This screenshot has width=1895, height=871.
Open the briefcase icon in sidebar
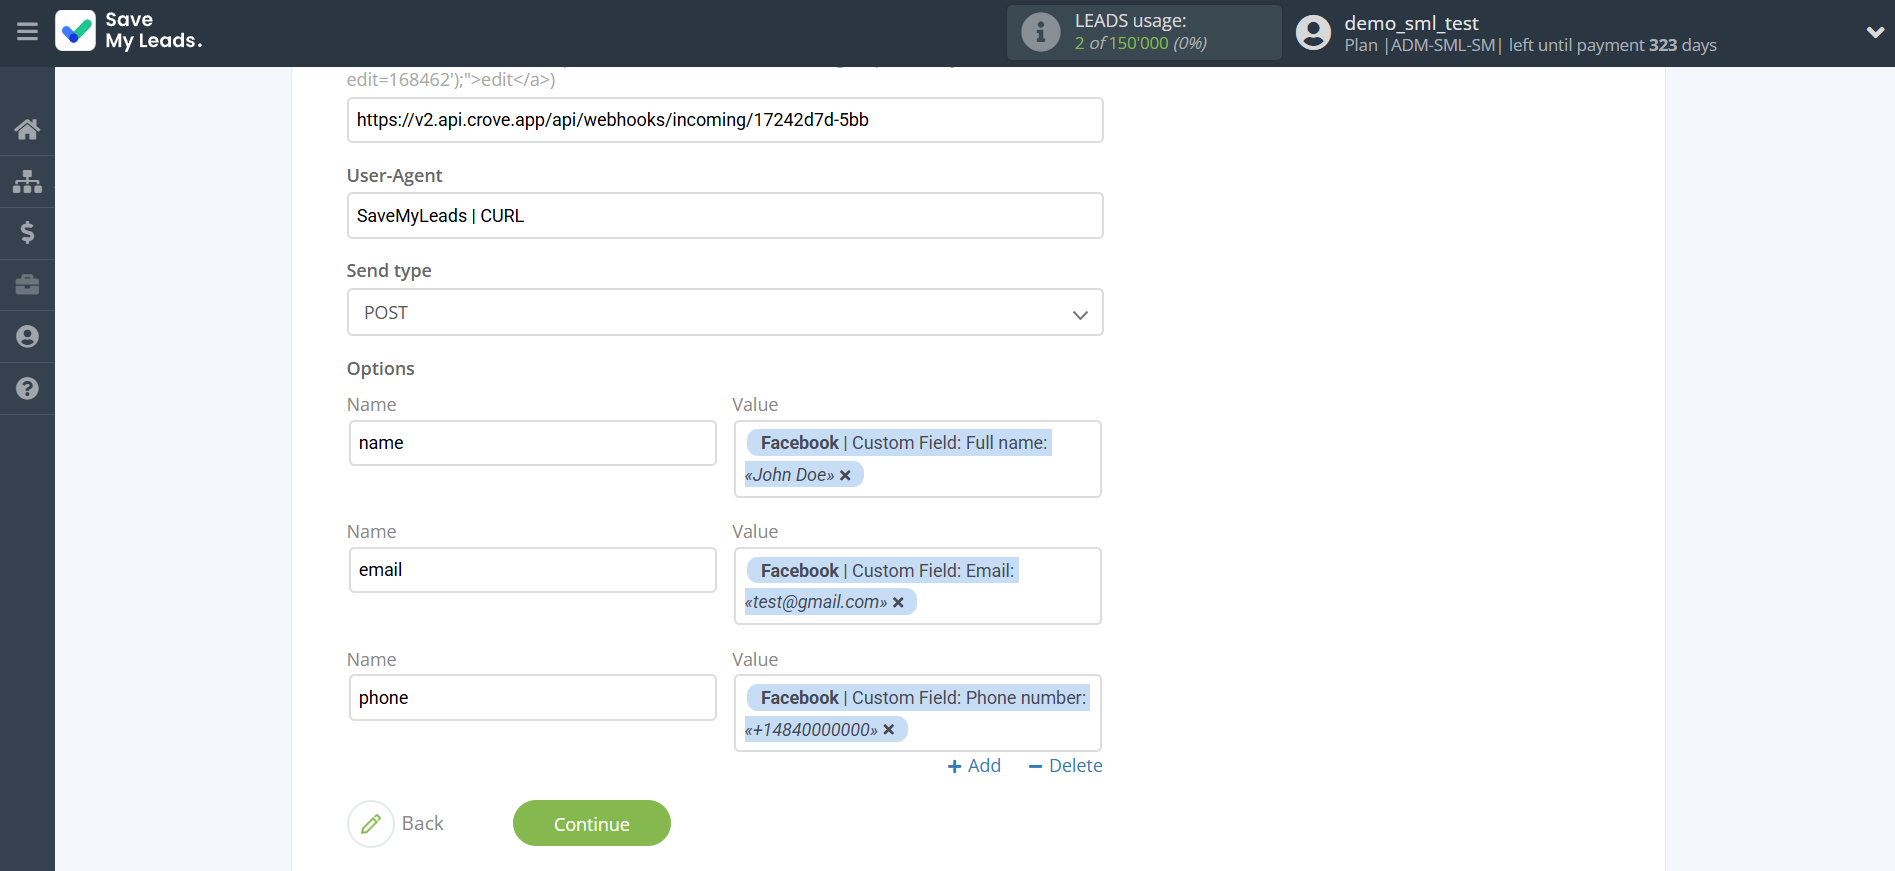27,285
